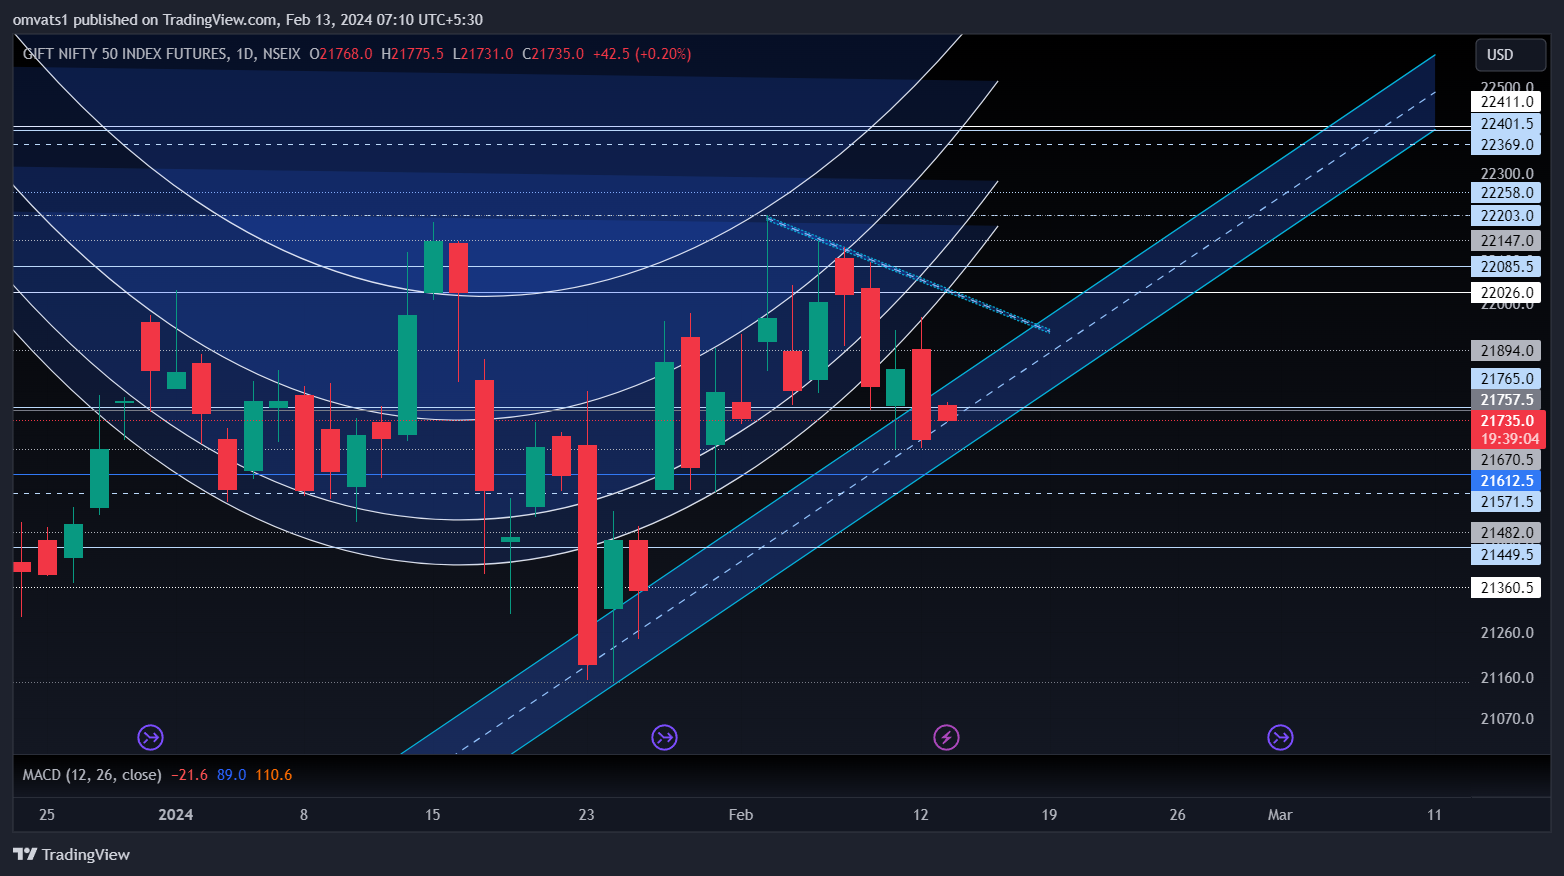
Task: Select the 22203.0 price label
Action: pyautogui.click(x=1506, y=216)
